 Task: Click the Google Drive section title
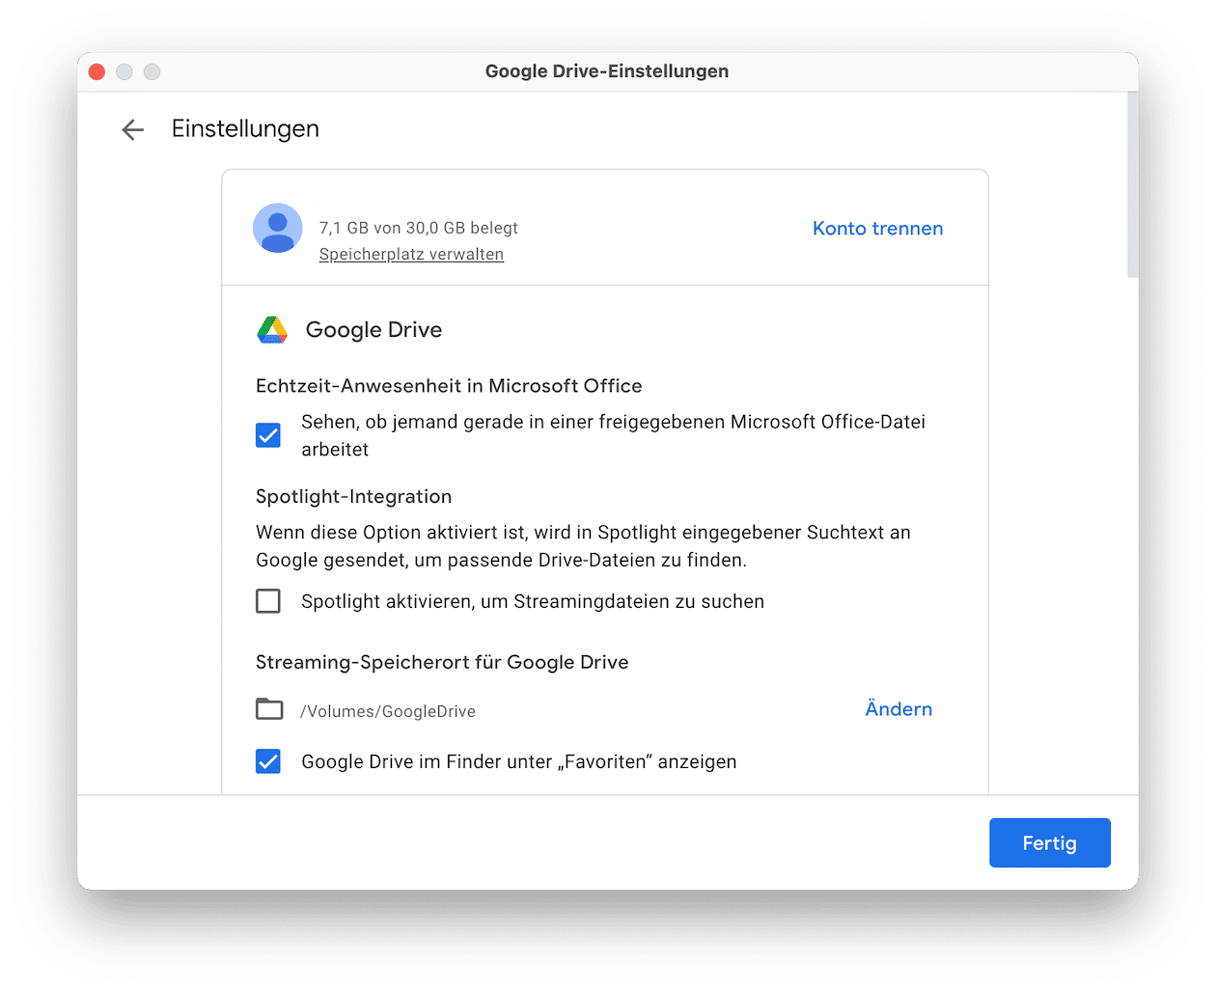[374, 330]
